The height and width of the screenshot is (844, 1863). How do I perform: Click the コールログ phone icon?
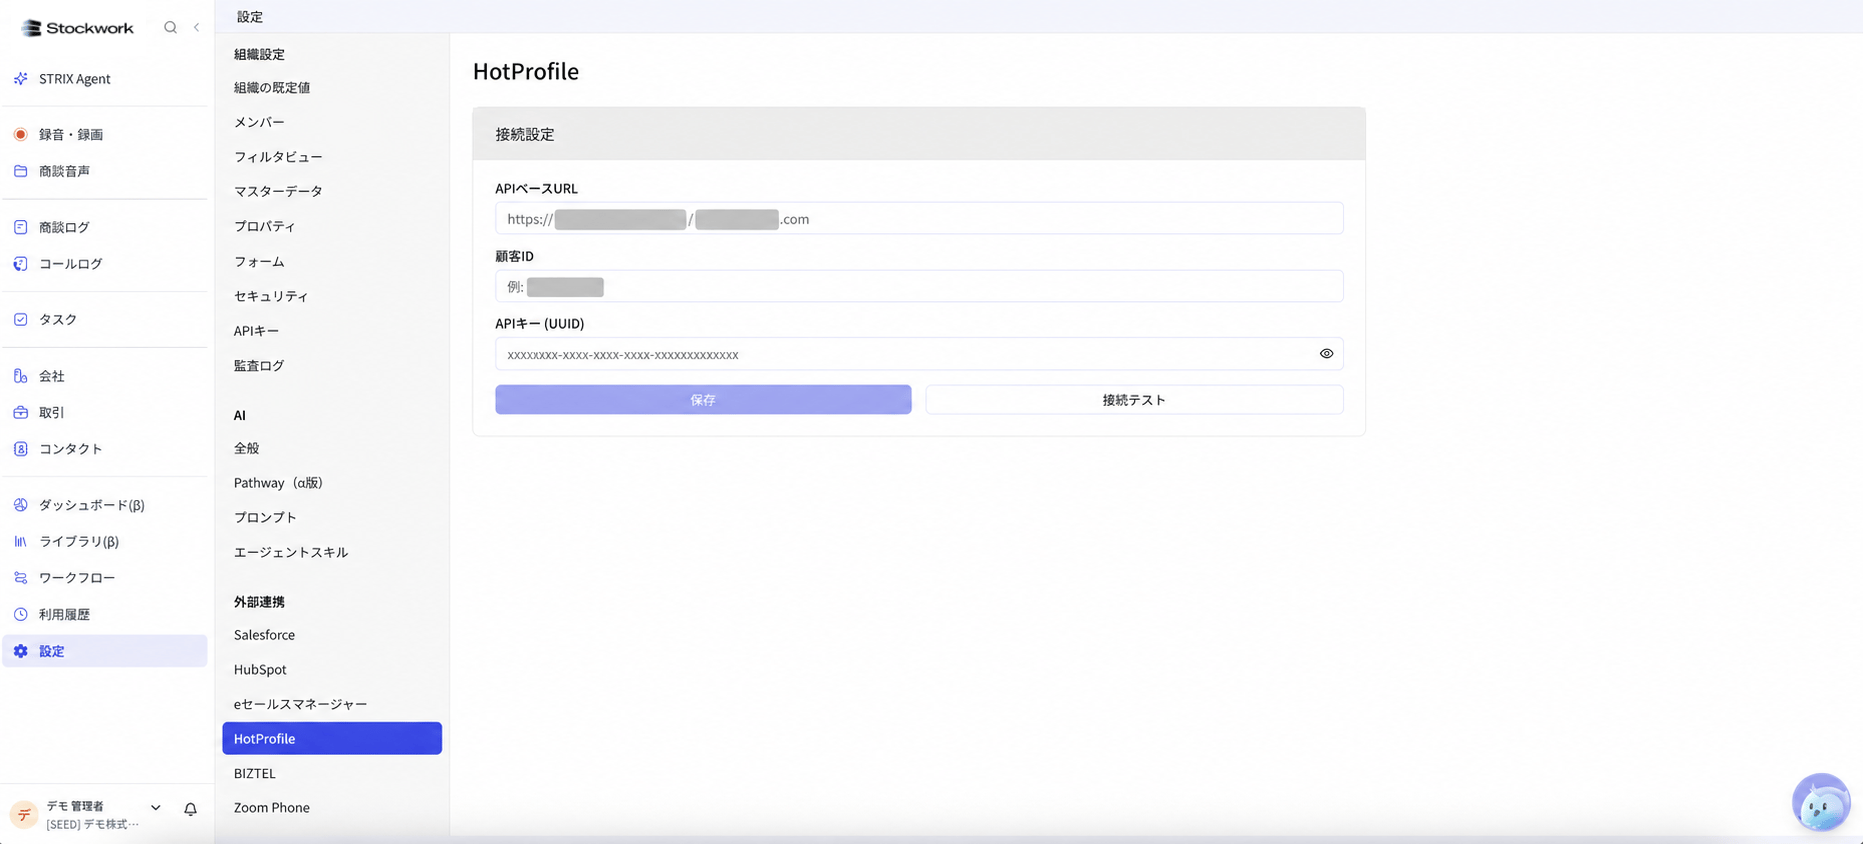pyautogui.click(x=20, y=264)
